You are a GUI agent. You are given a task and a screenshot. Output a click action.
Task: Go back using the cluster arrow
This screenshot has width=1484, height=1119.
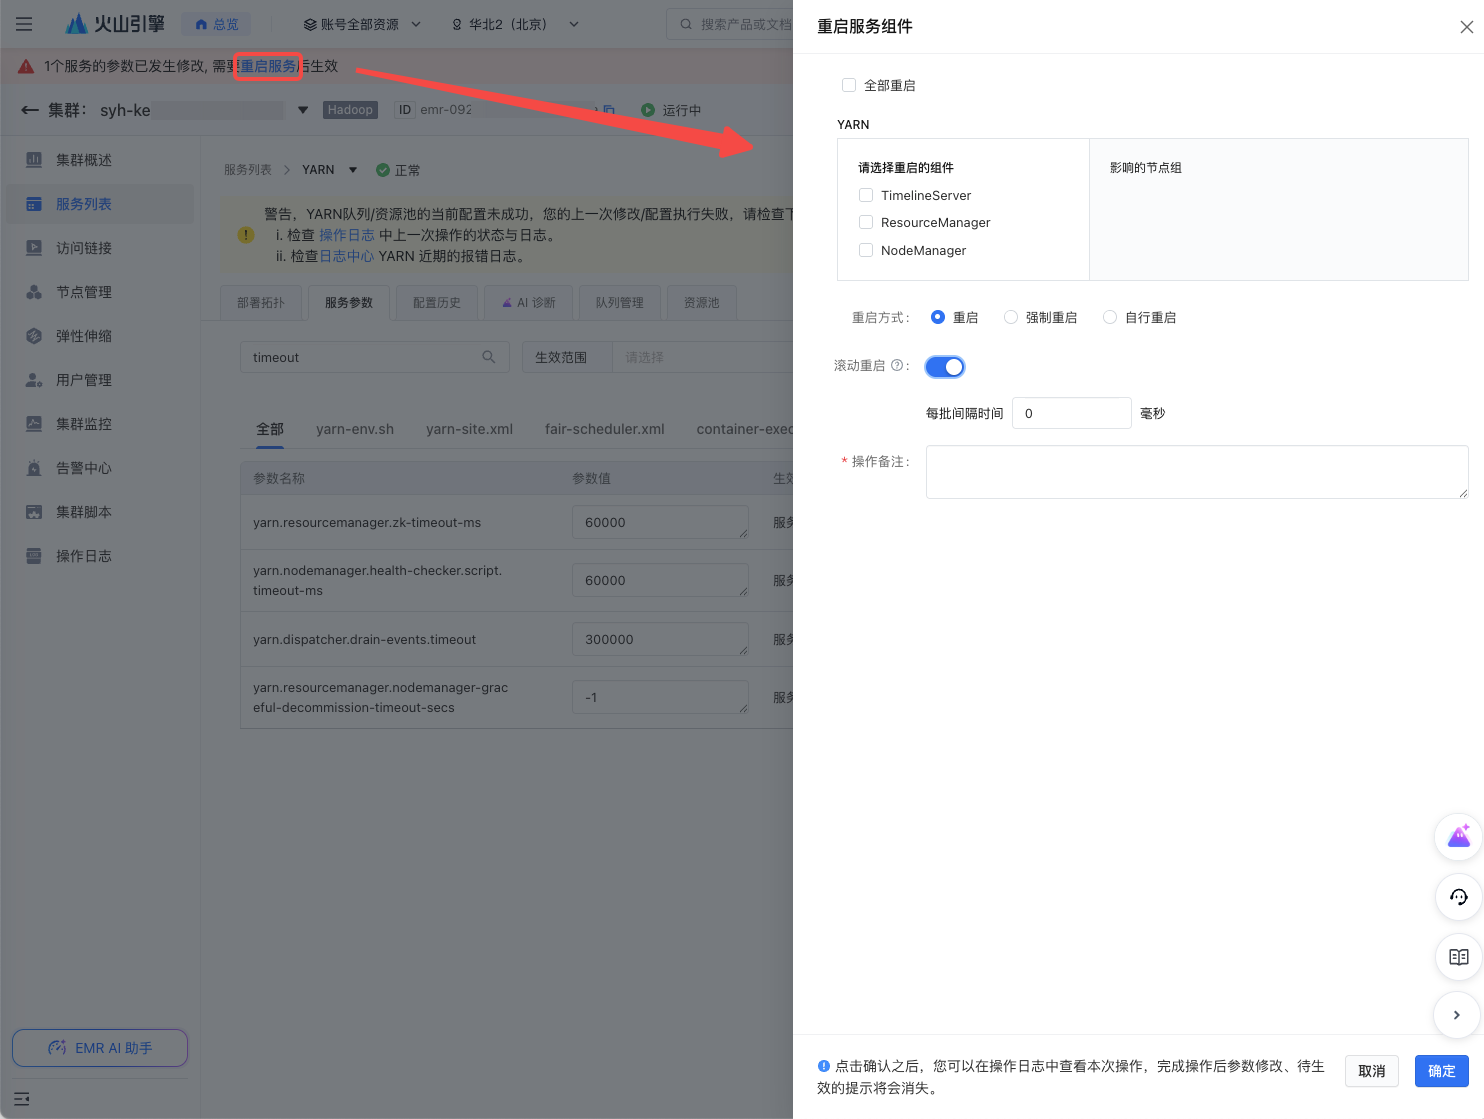(30, 110)
